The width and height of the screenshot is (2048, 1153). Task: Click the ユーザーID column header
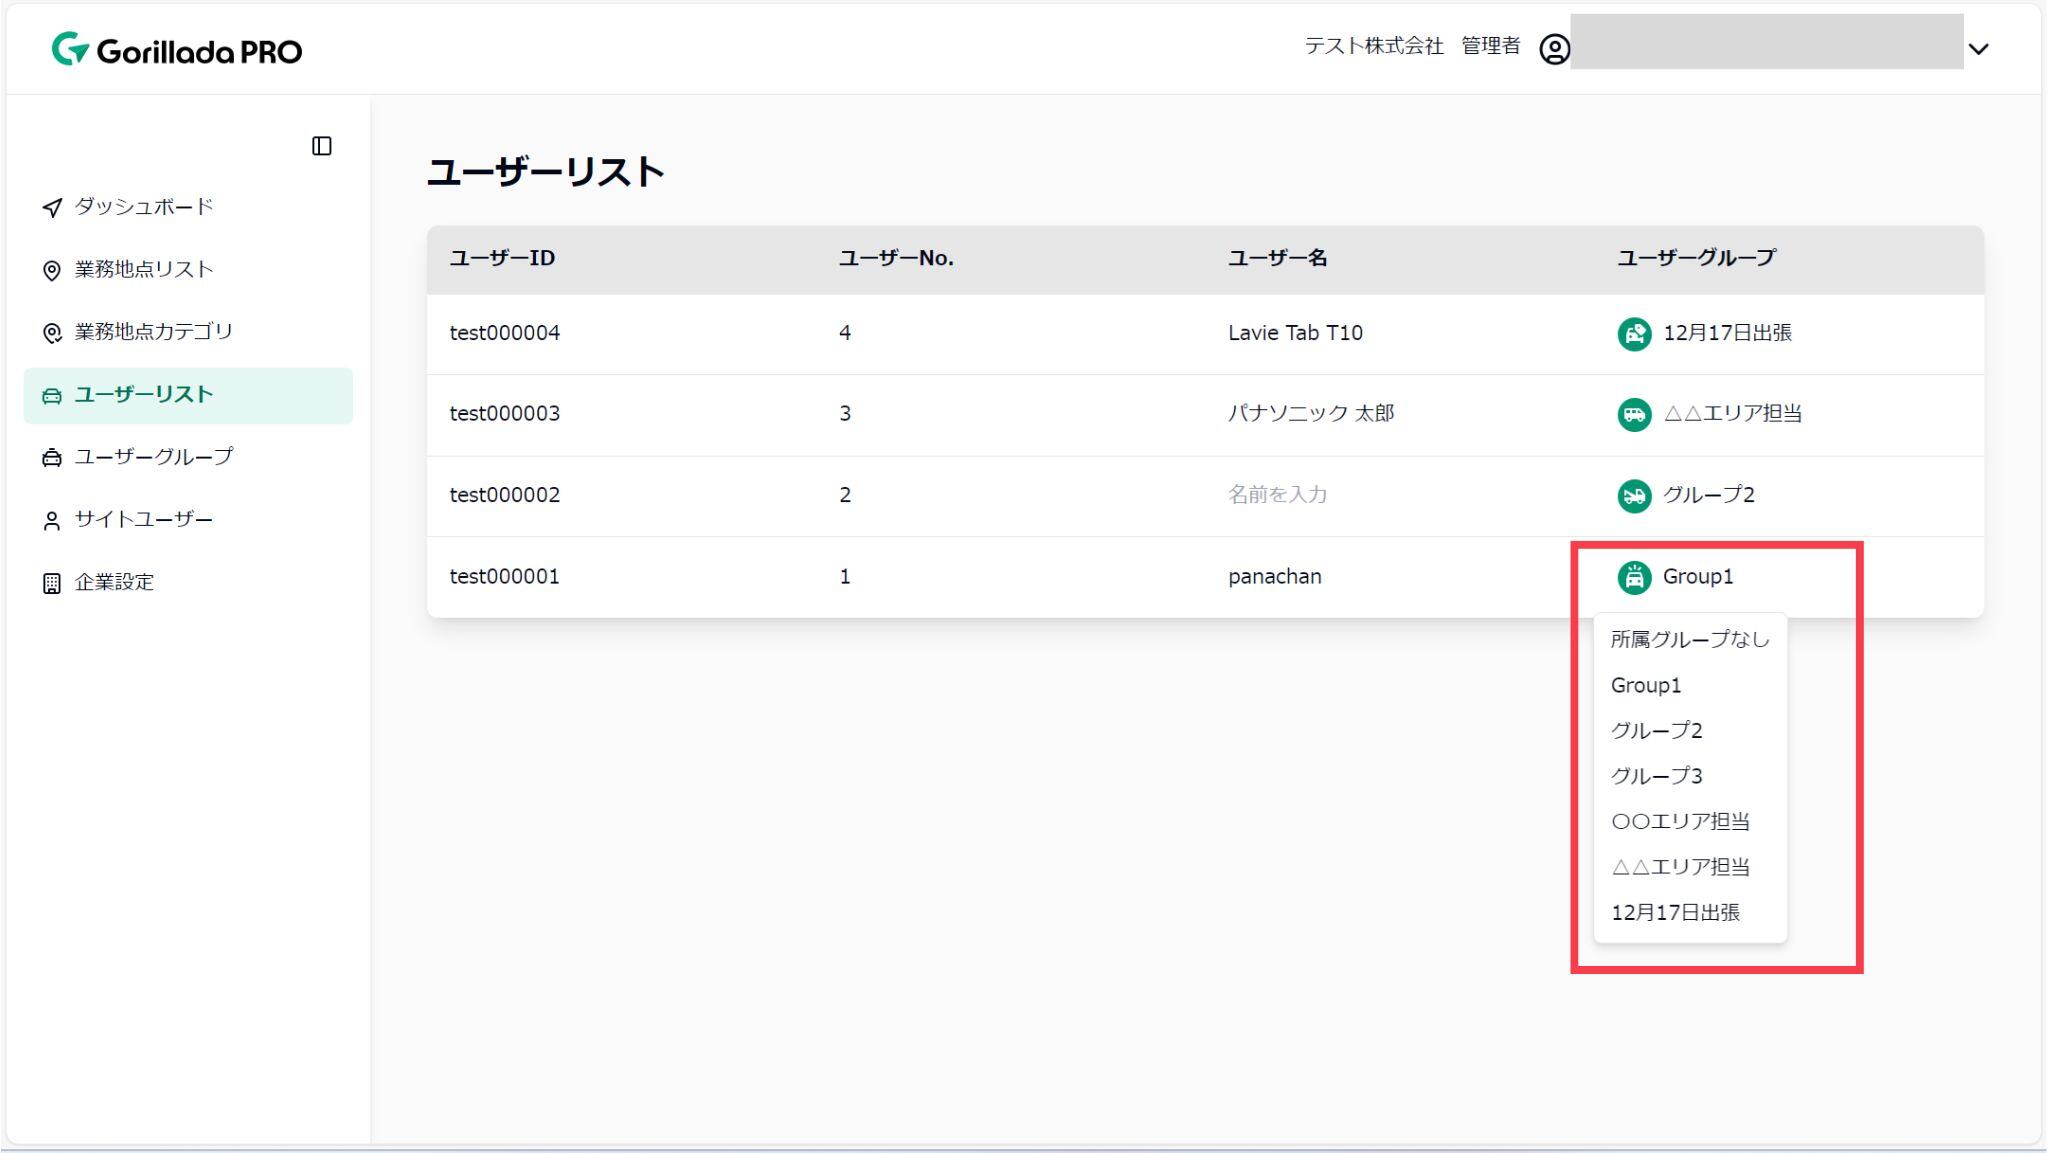[502, 258]
